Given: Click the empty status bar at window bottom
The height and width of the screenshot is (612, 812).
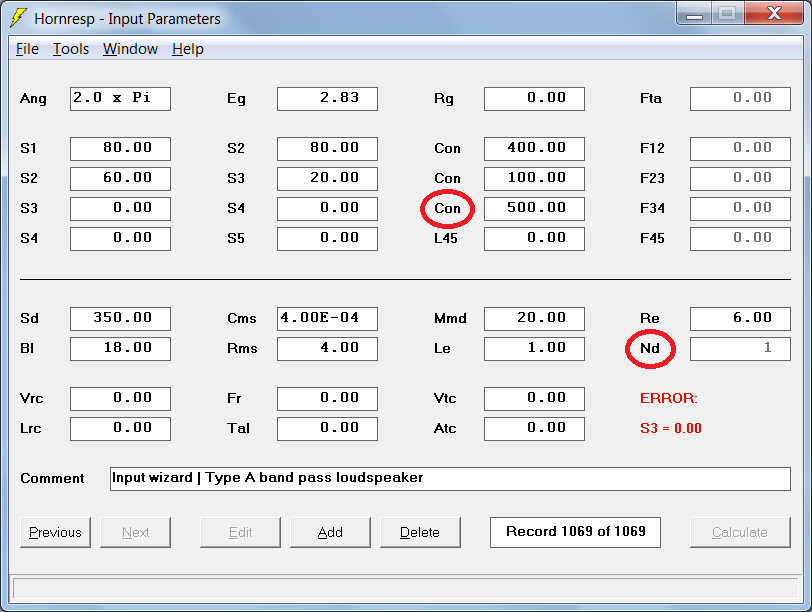Looking at the screenshot, I should pyautogui.click(x=406, y=589).
